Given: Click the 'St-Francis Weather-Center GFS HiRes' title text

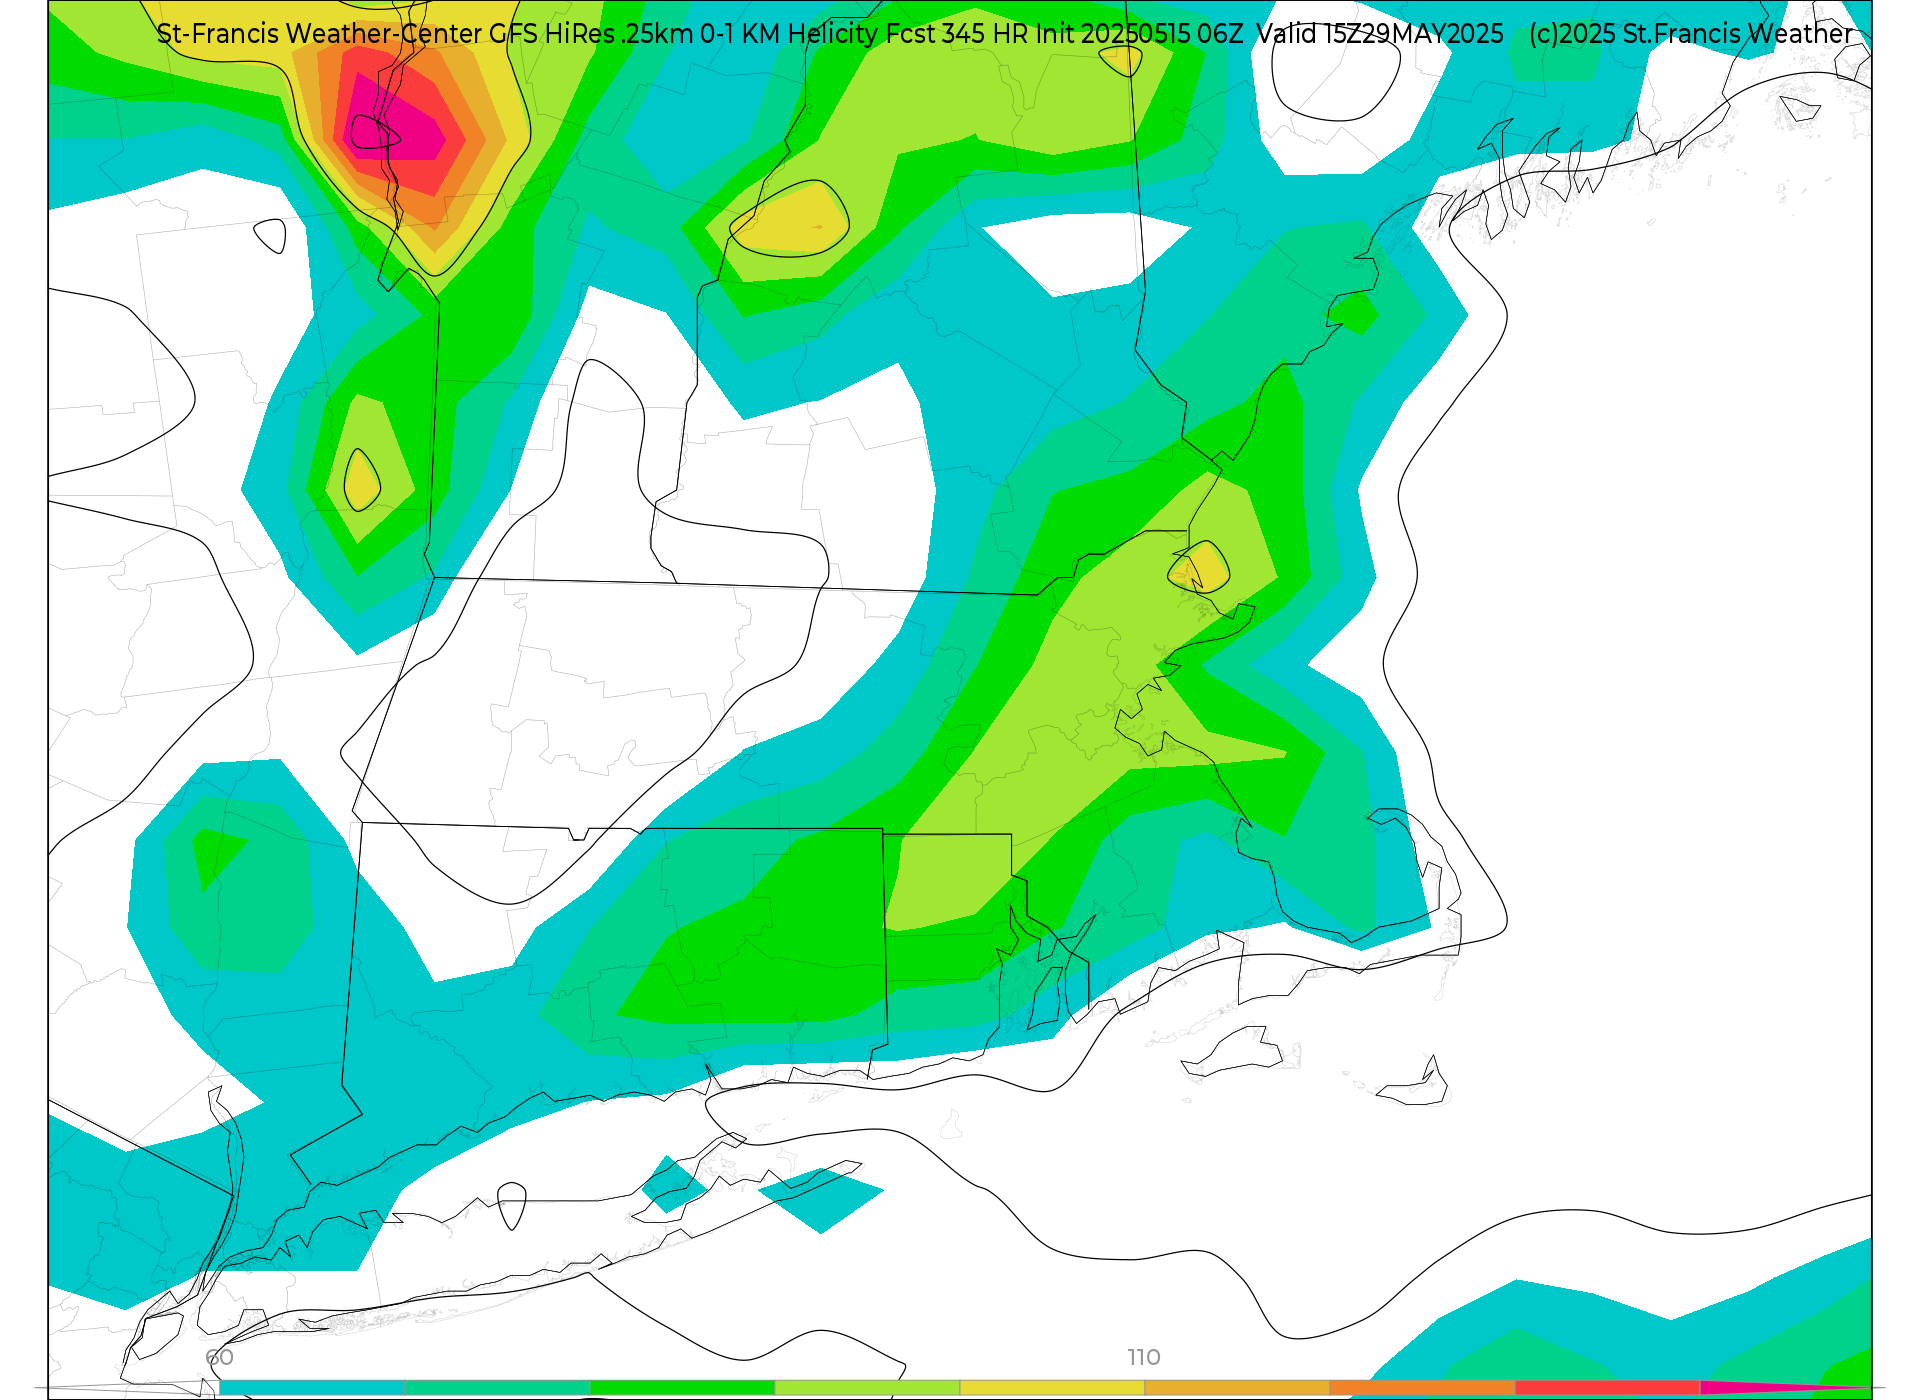Looking at the screenshot, I should coord(386,34).
